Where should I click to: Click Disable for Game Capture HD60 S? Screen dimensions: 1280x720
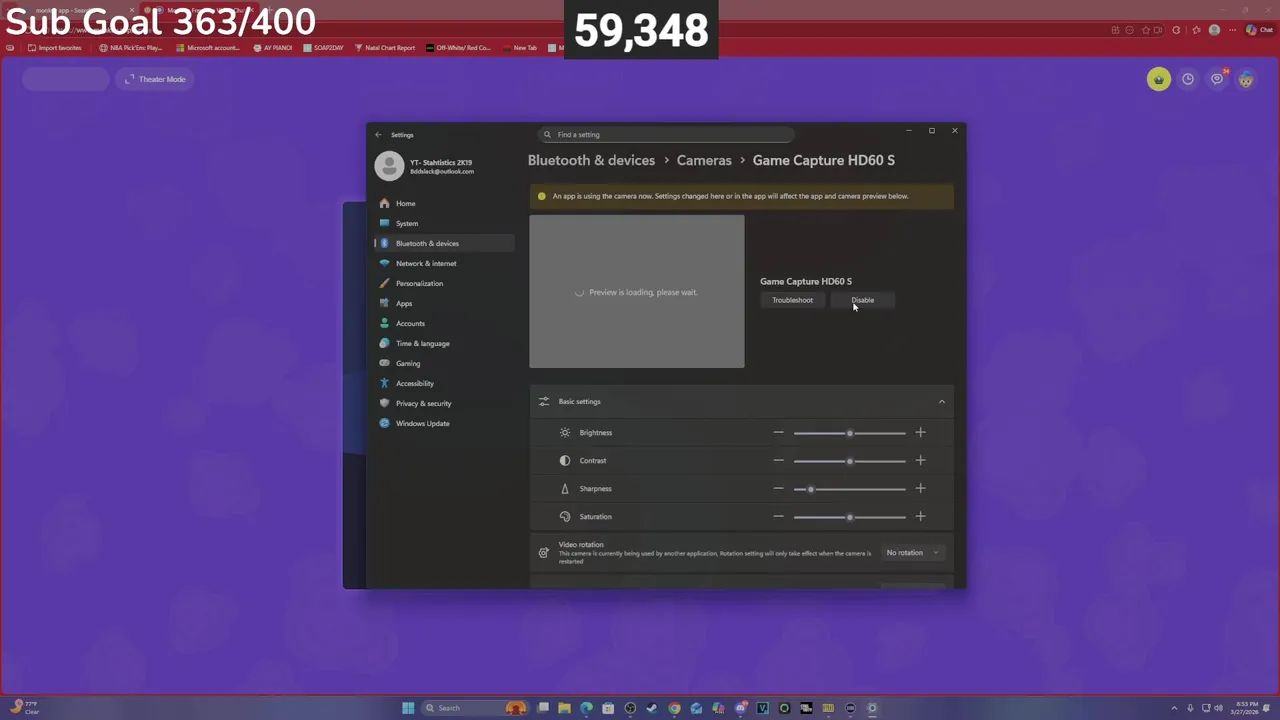point(862,300)
